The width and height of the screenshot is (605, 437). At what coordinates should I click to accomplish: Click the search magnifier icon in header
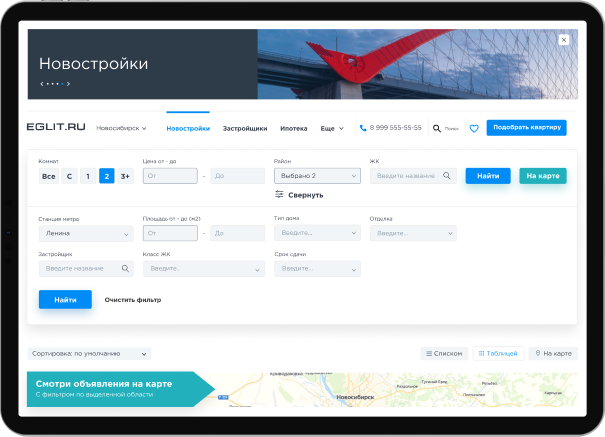[x=437, y=129]
